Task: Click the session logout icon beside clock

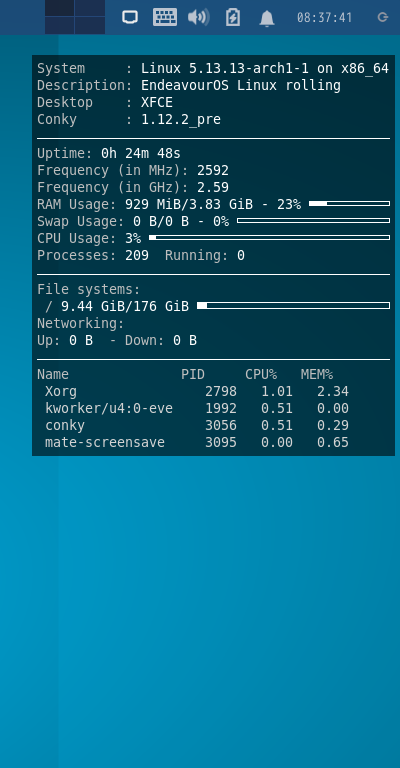Action: click(383, 18)
